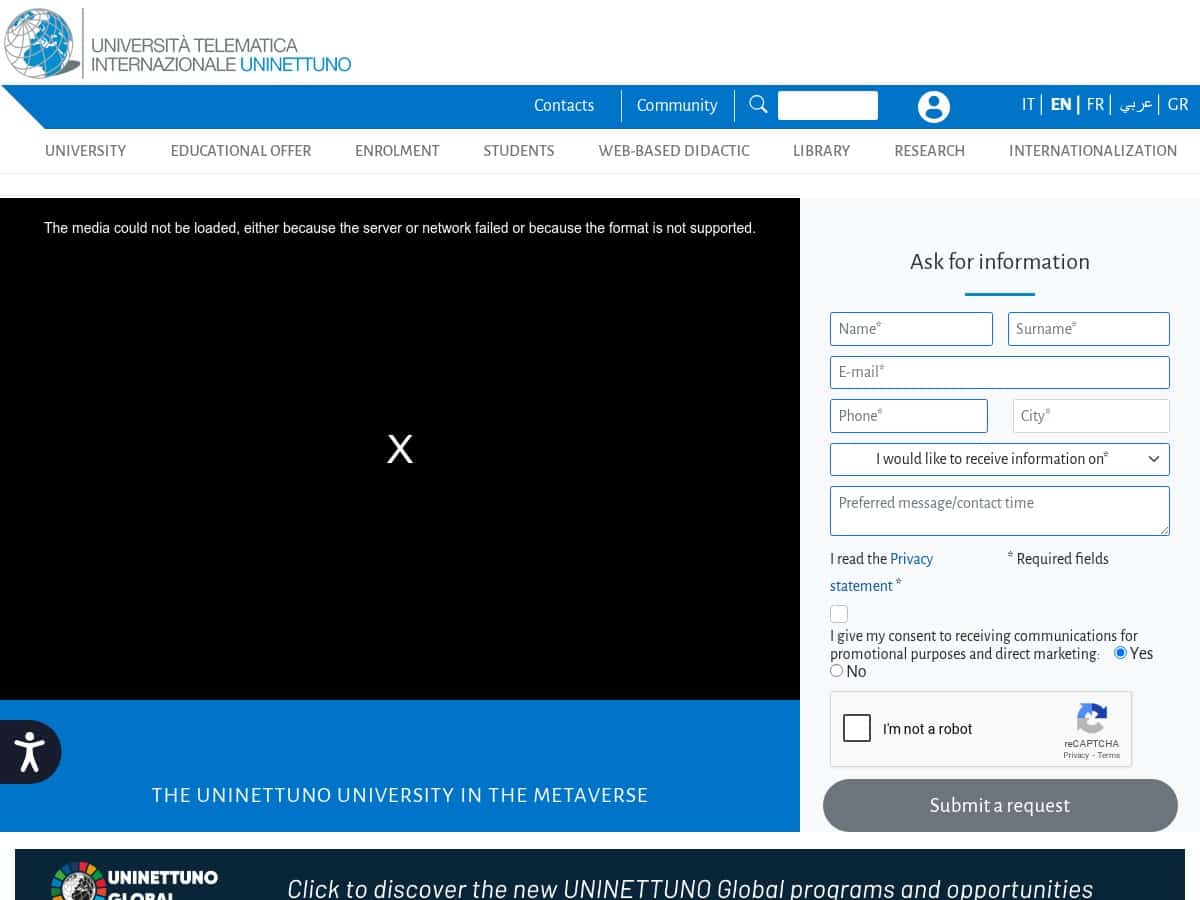The image size is (1200, 900).
Task: Open the INTERNATIONALIZATION menu
Action: tap(1093, 151)
